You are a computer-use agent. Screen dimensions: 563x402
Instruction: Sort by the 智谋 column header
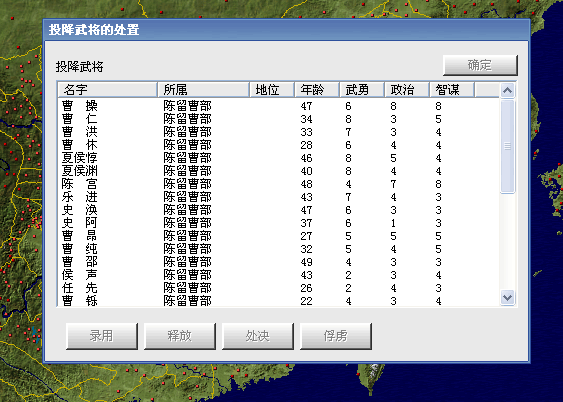click(x=452, y=90)
